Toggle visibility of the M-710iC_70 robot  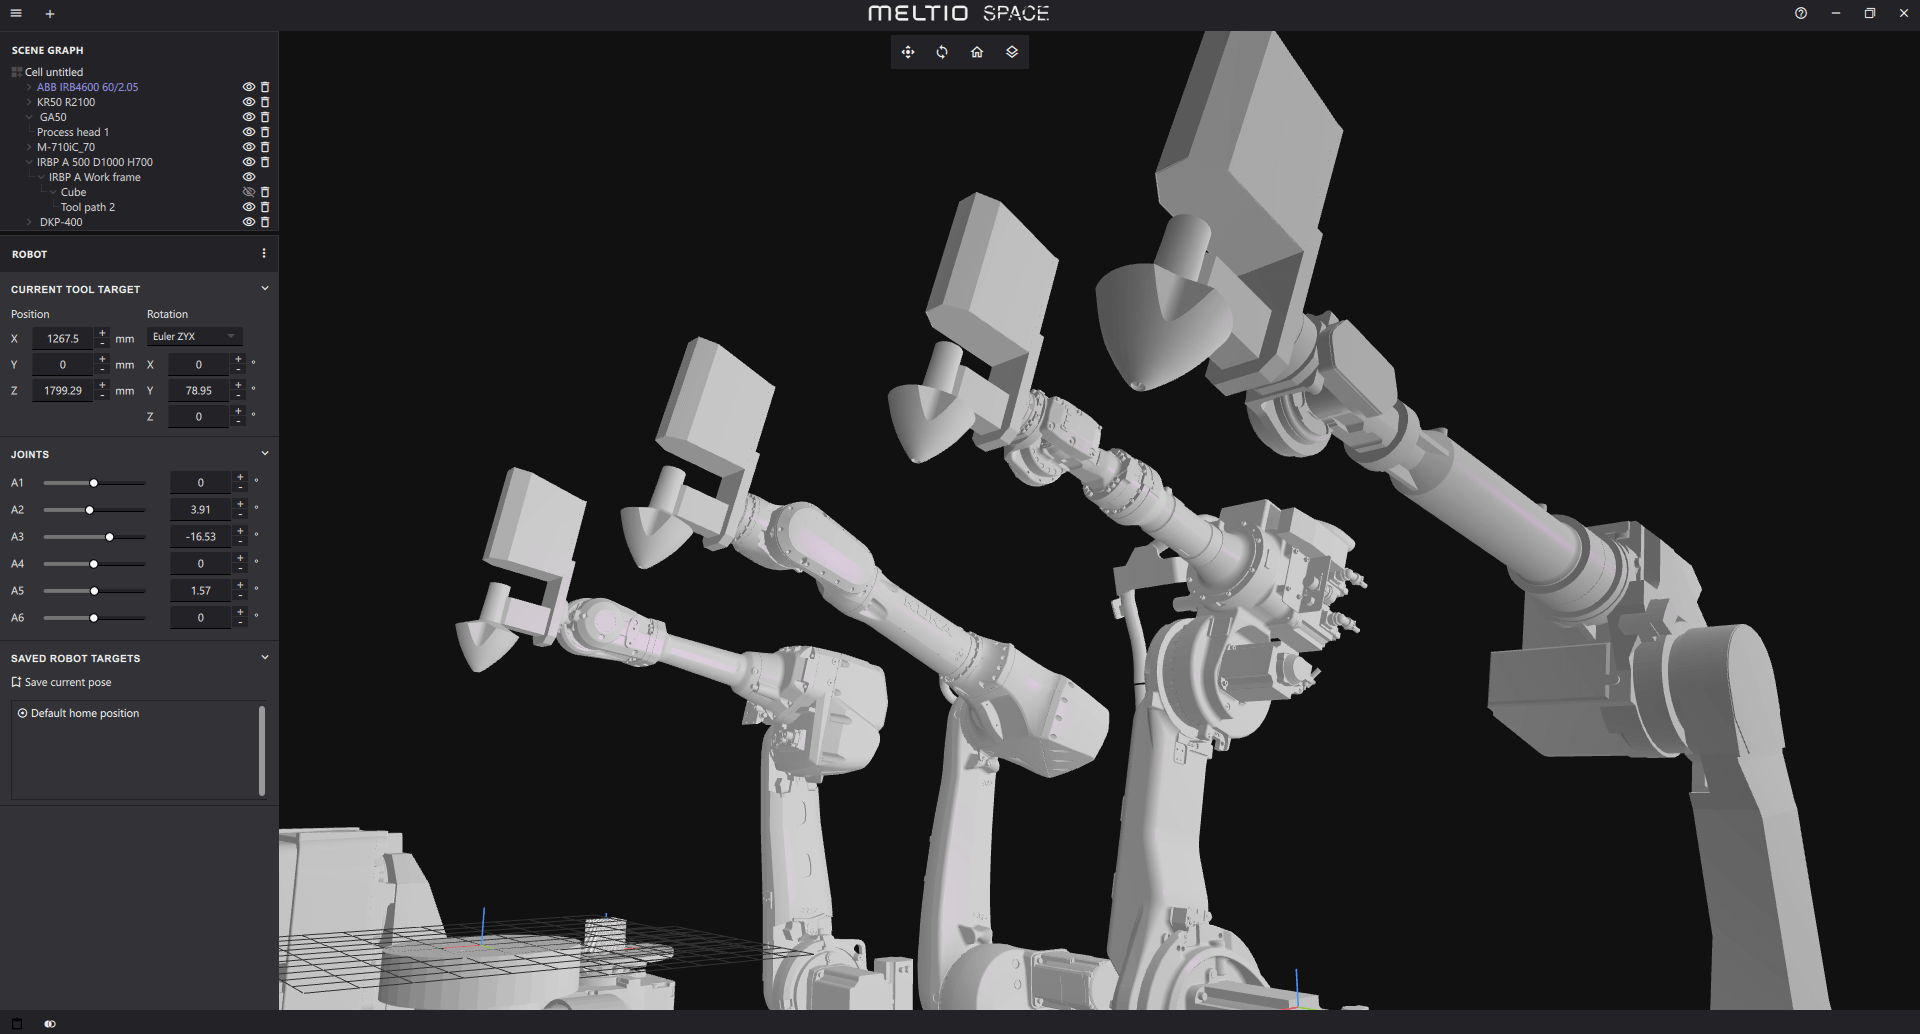coord(248,146)
